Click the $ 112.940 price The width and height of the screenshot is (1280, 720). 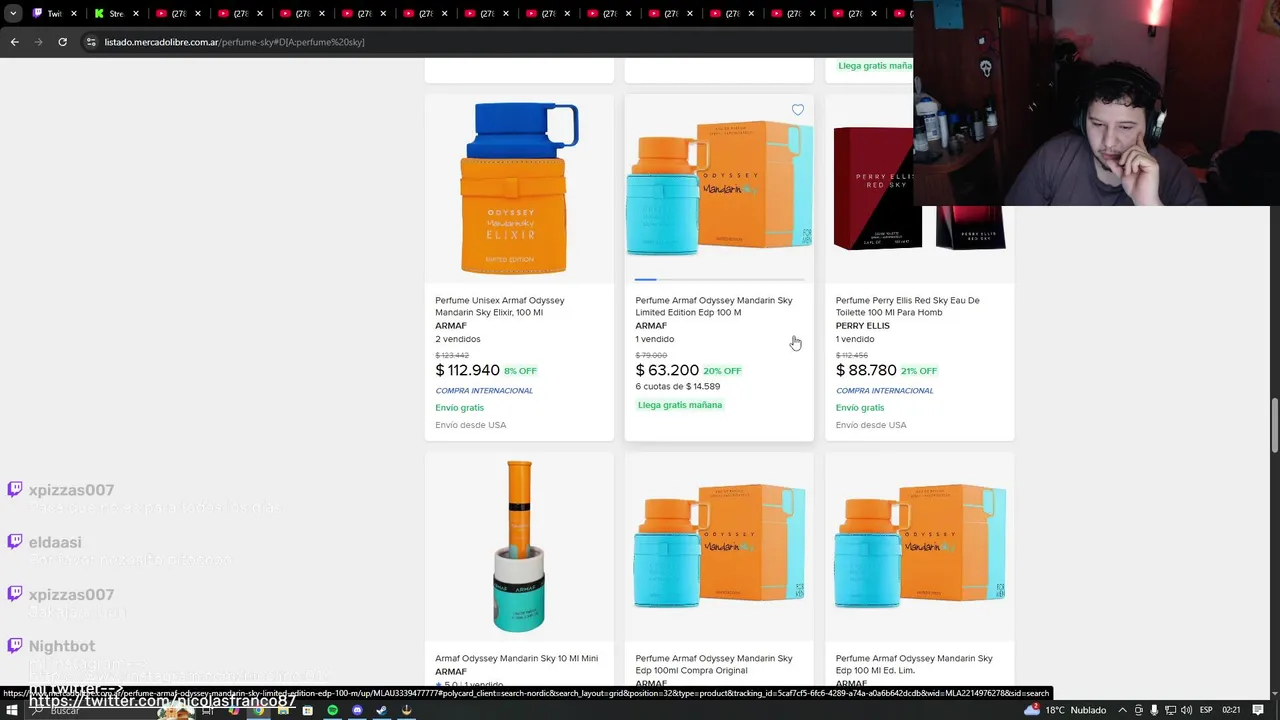(467, 370)
